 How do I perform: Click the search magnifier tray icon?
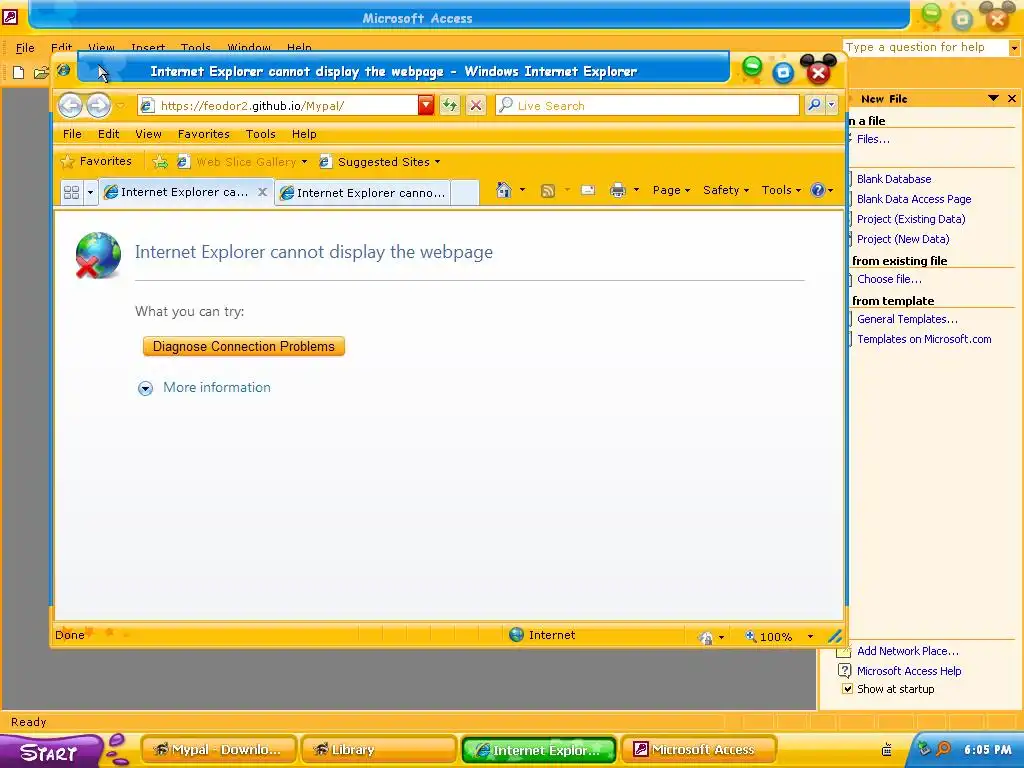click(x=943, y=749)
